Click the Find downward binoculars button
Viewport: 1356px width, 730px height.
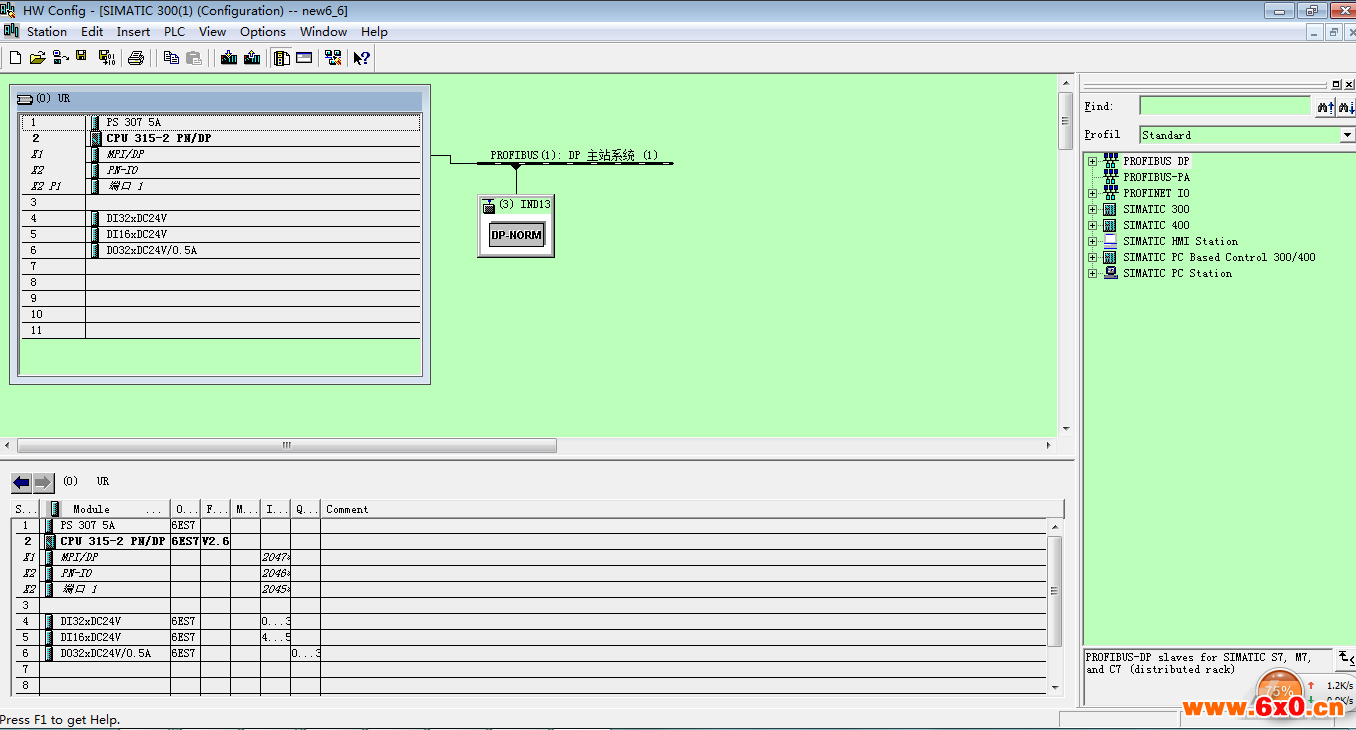tap(1346, 106)
